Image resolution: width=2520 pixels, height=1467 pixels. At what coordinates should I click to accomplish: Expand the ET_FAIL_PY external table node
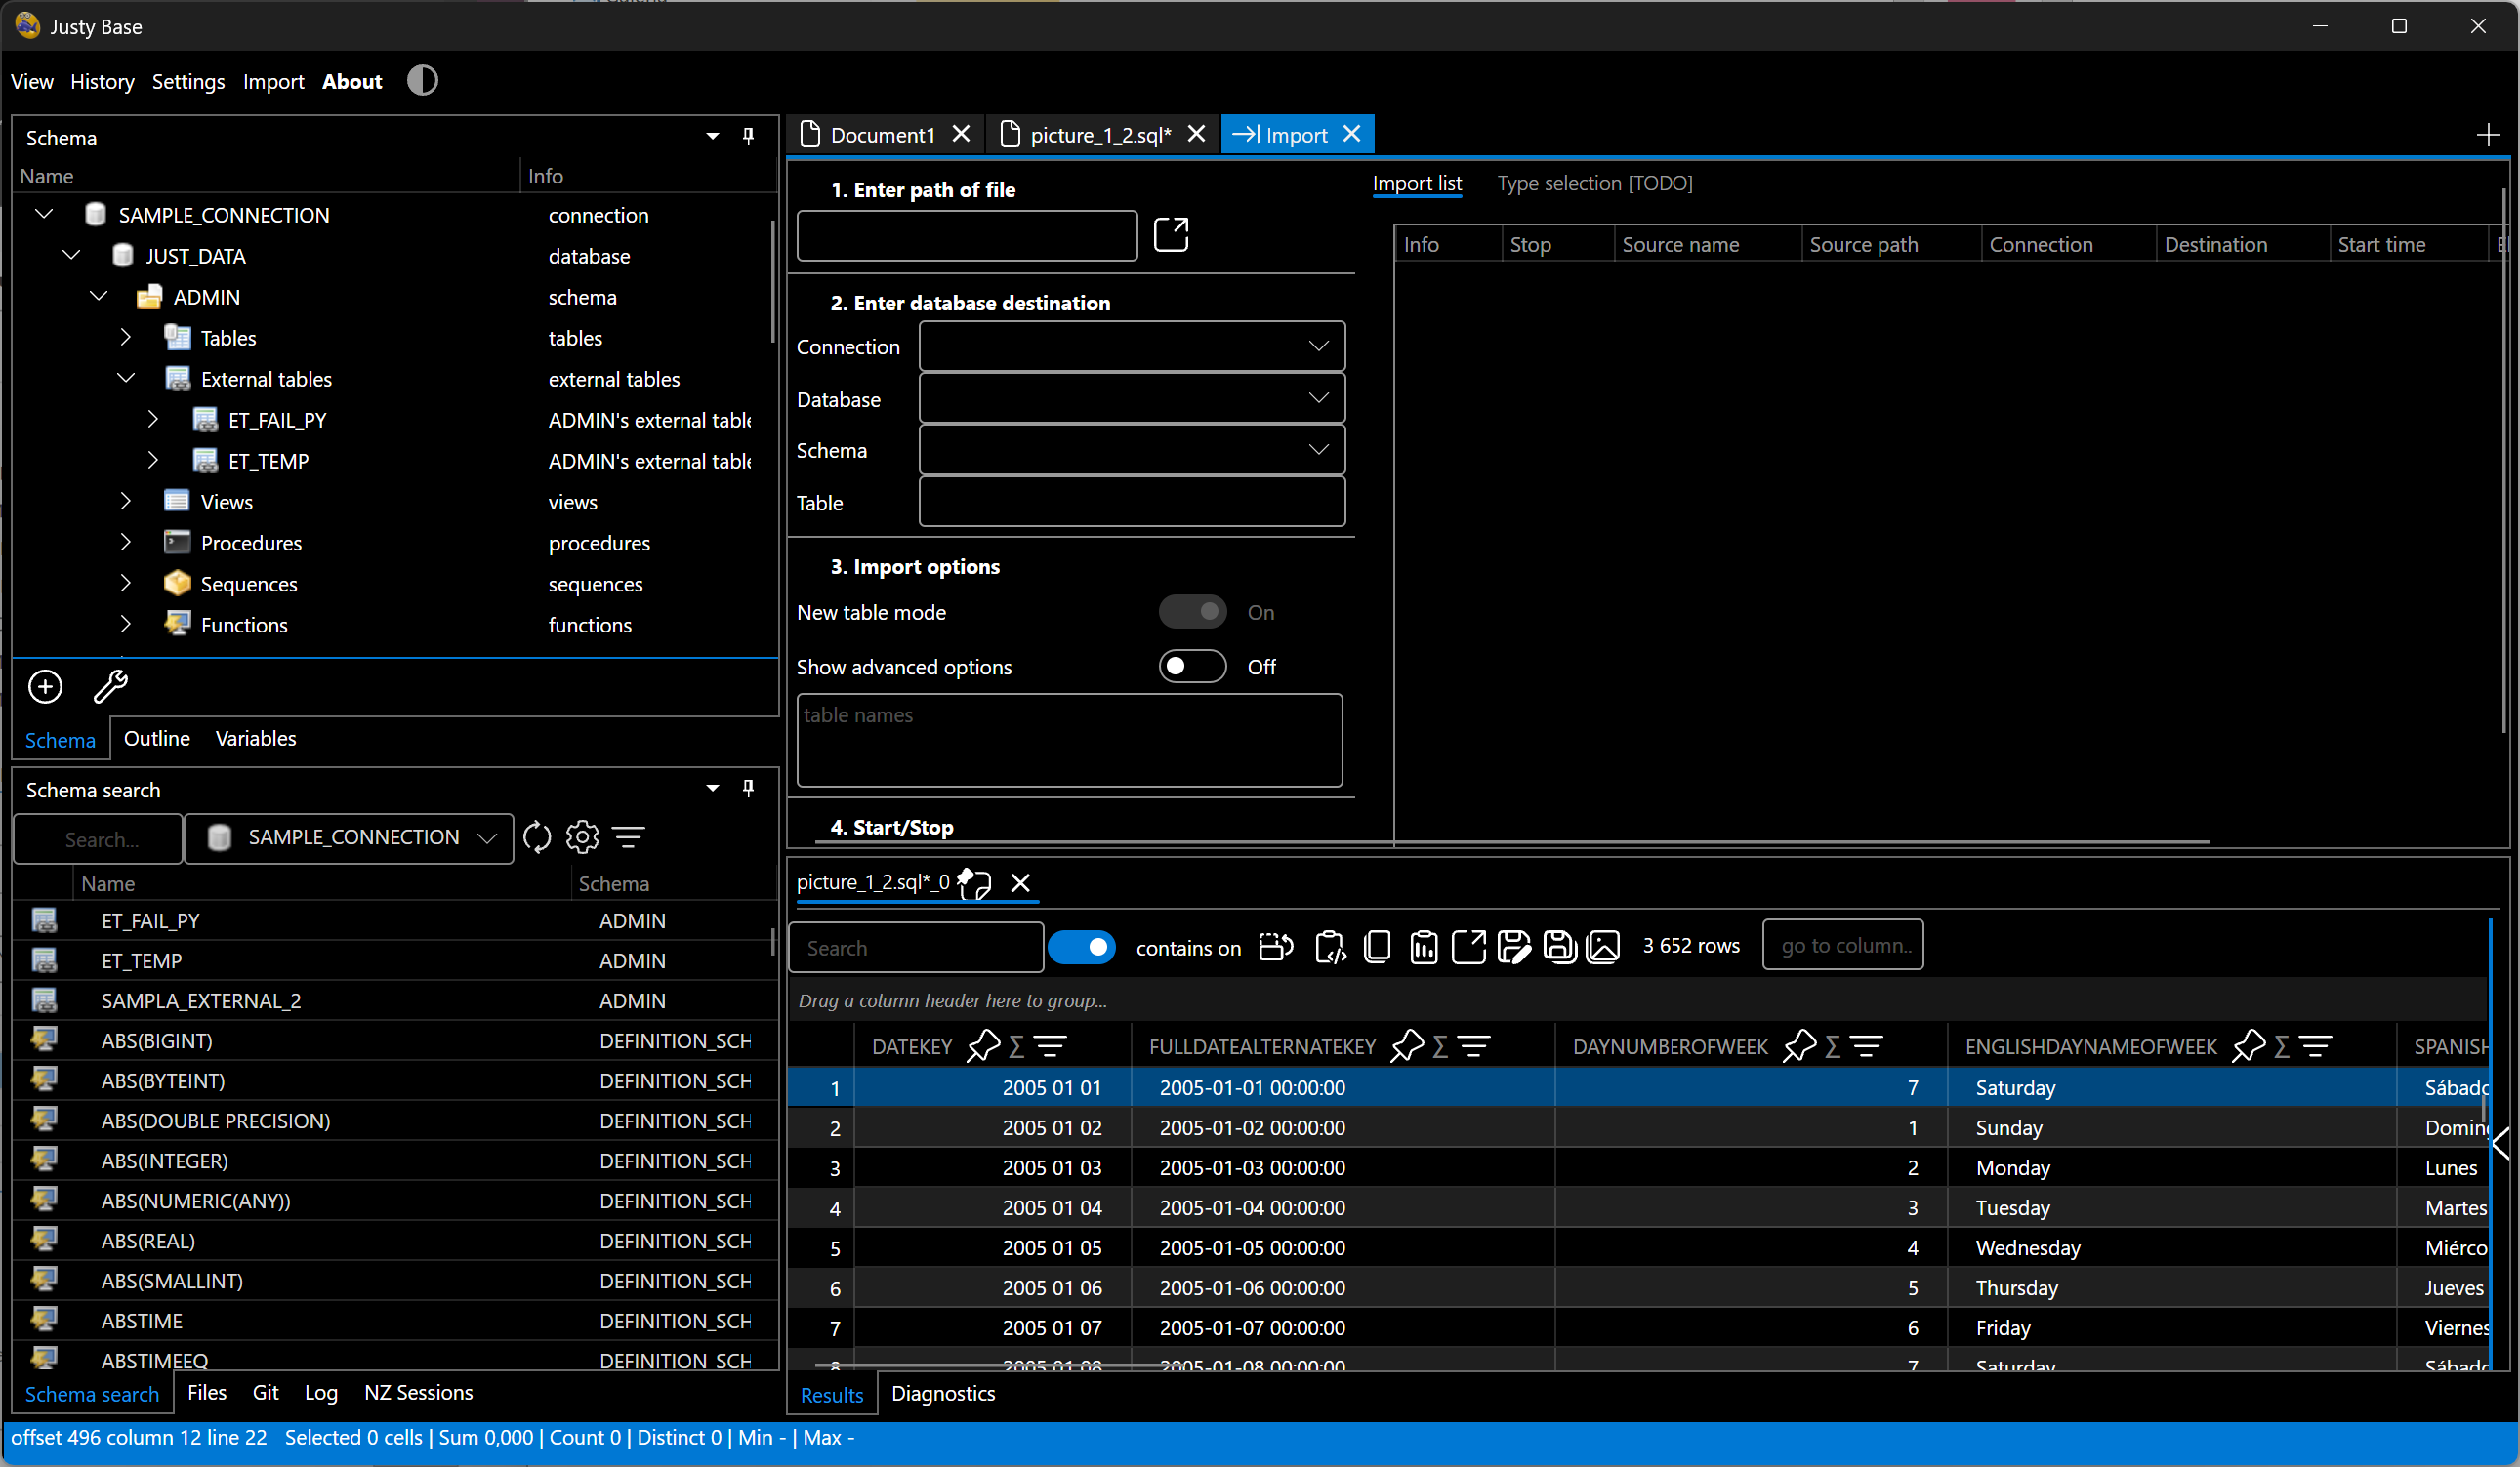(x=153, y=419)
